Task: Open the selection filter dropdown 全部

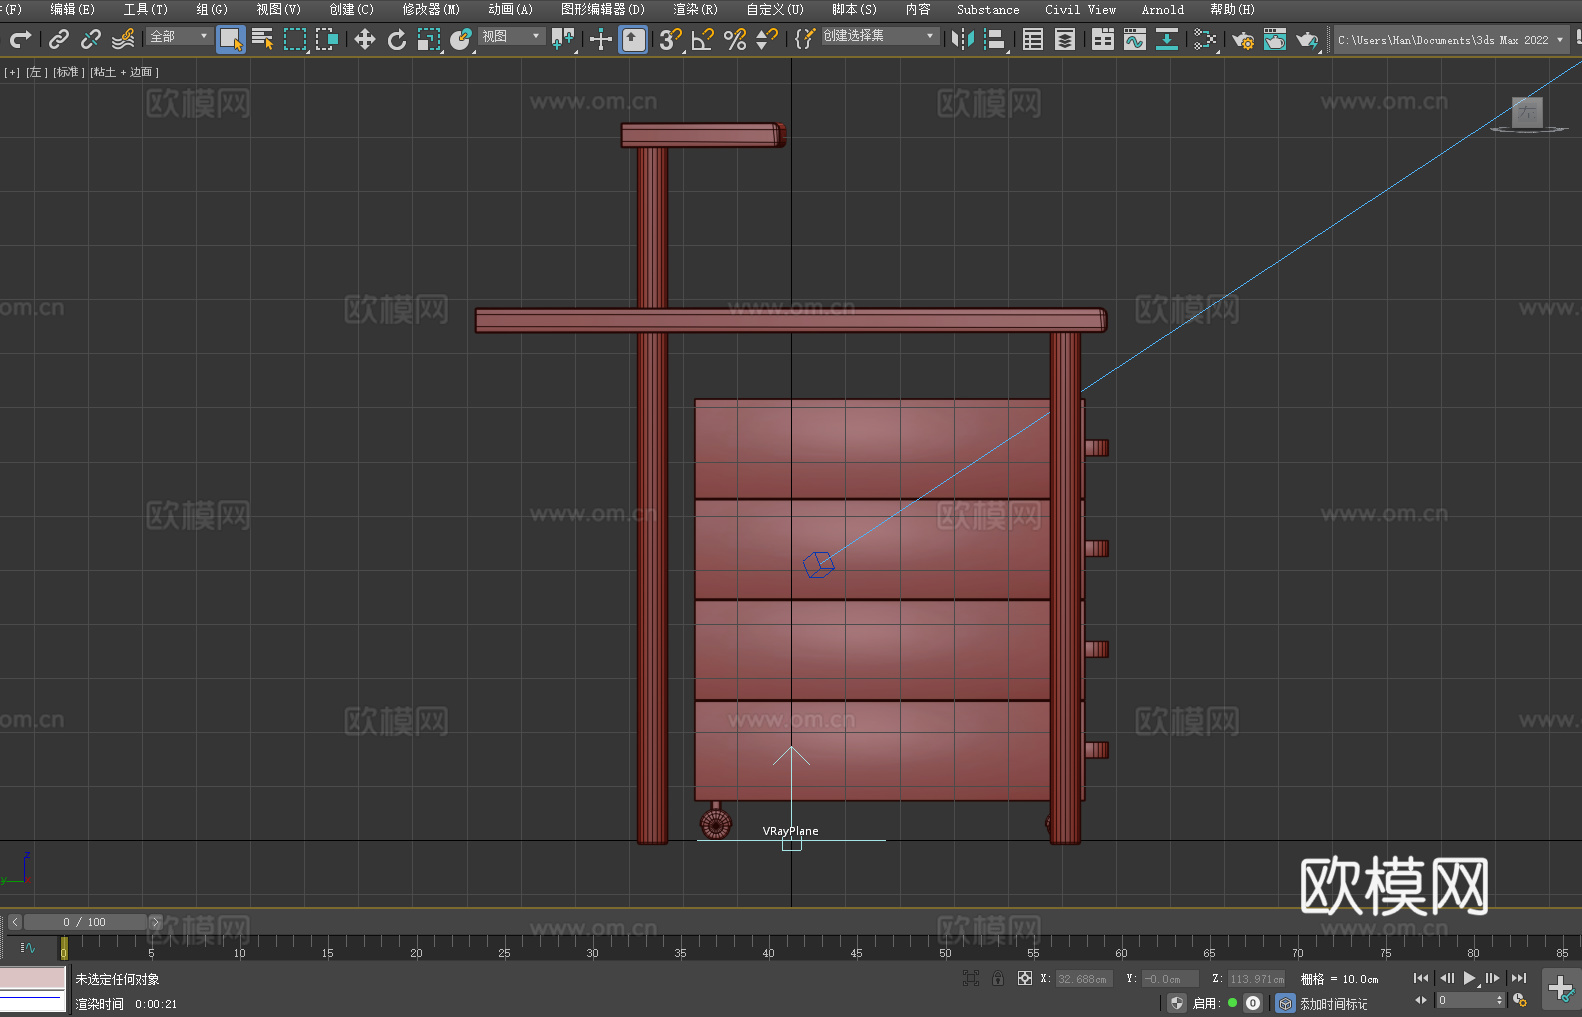Action: (179, 36)
